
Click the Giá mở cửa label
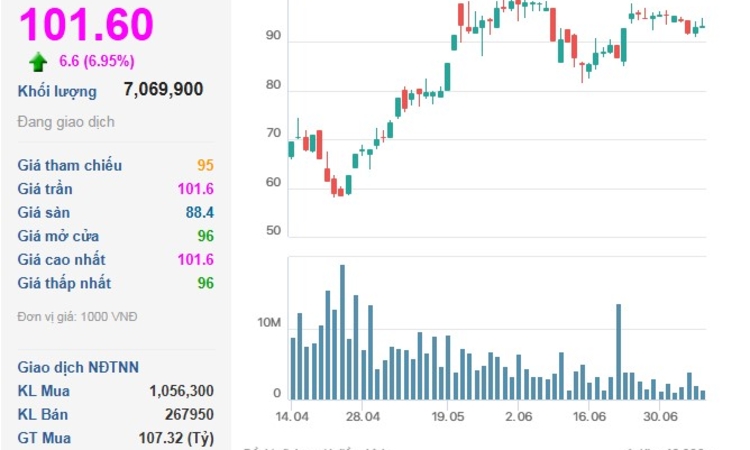[58, 236]
